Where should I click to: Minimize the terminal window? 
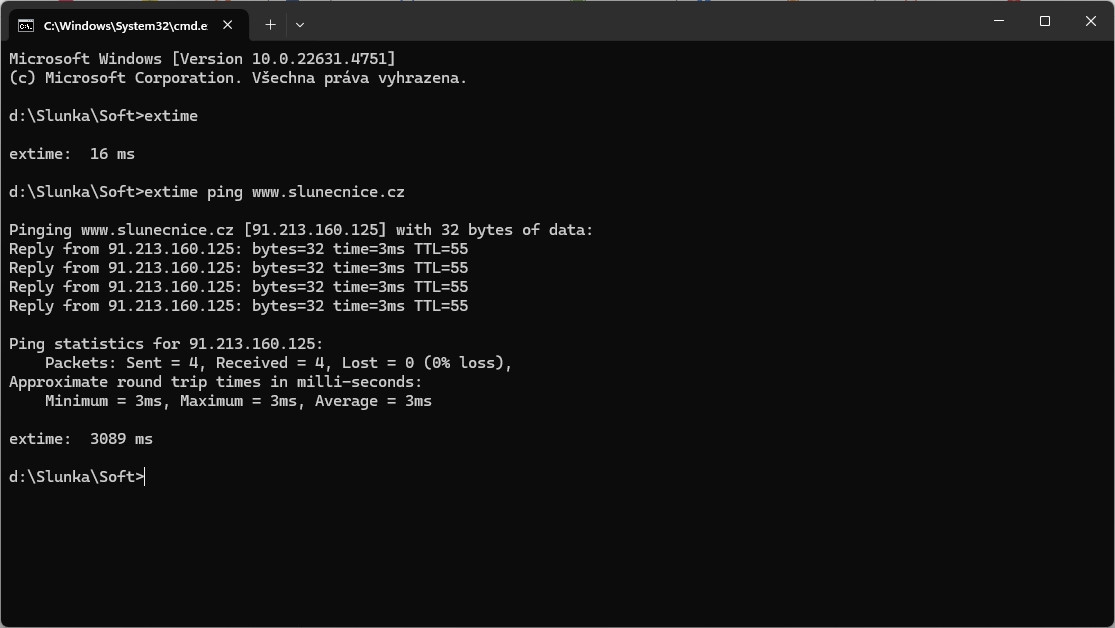(x=999, y=21)
